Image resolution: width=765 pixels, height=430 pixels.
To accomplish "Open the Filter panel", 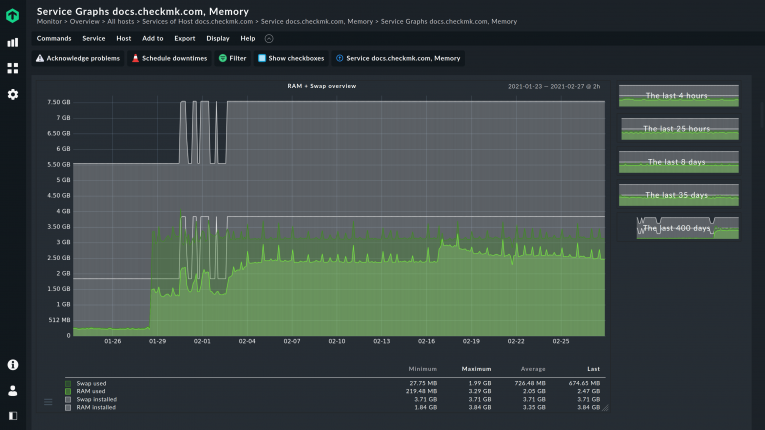I will (x=232, y=58).
